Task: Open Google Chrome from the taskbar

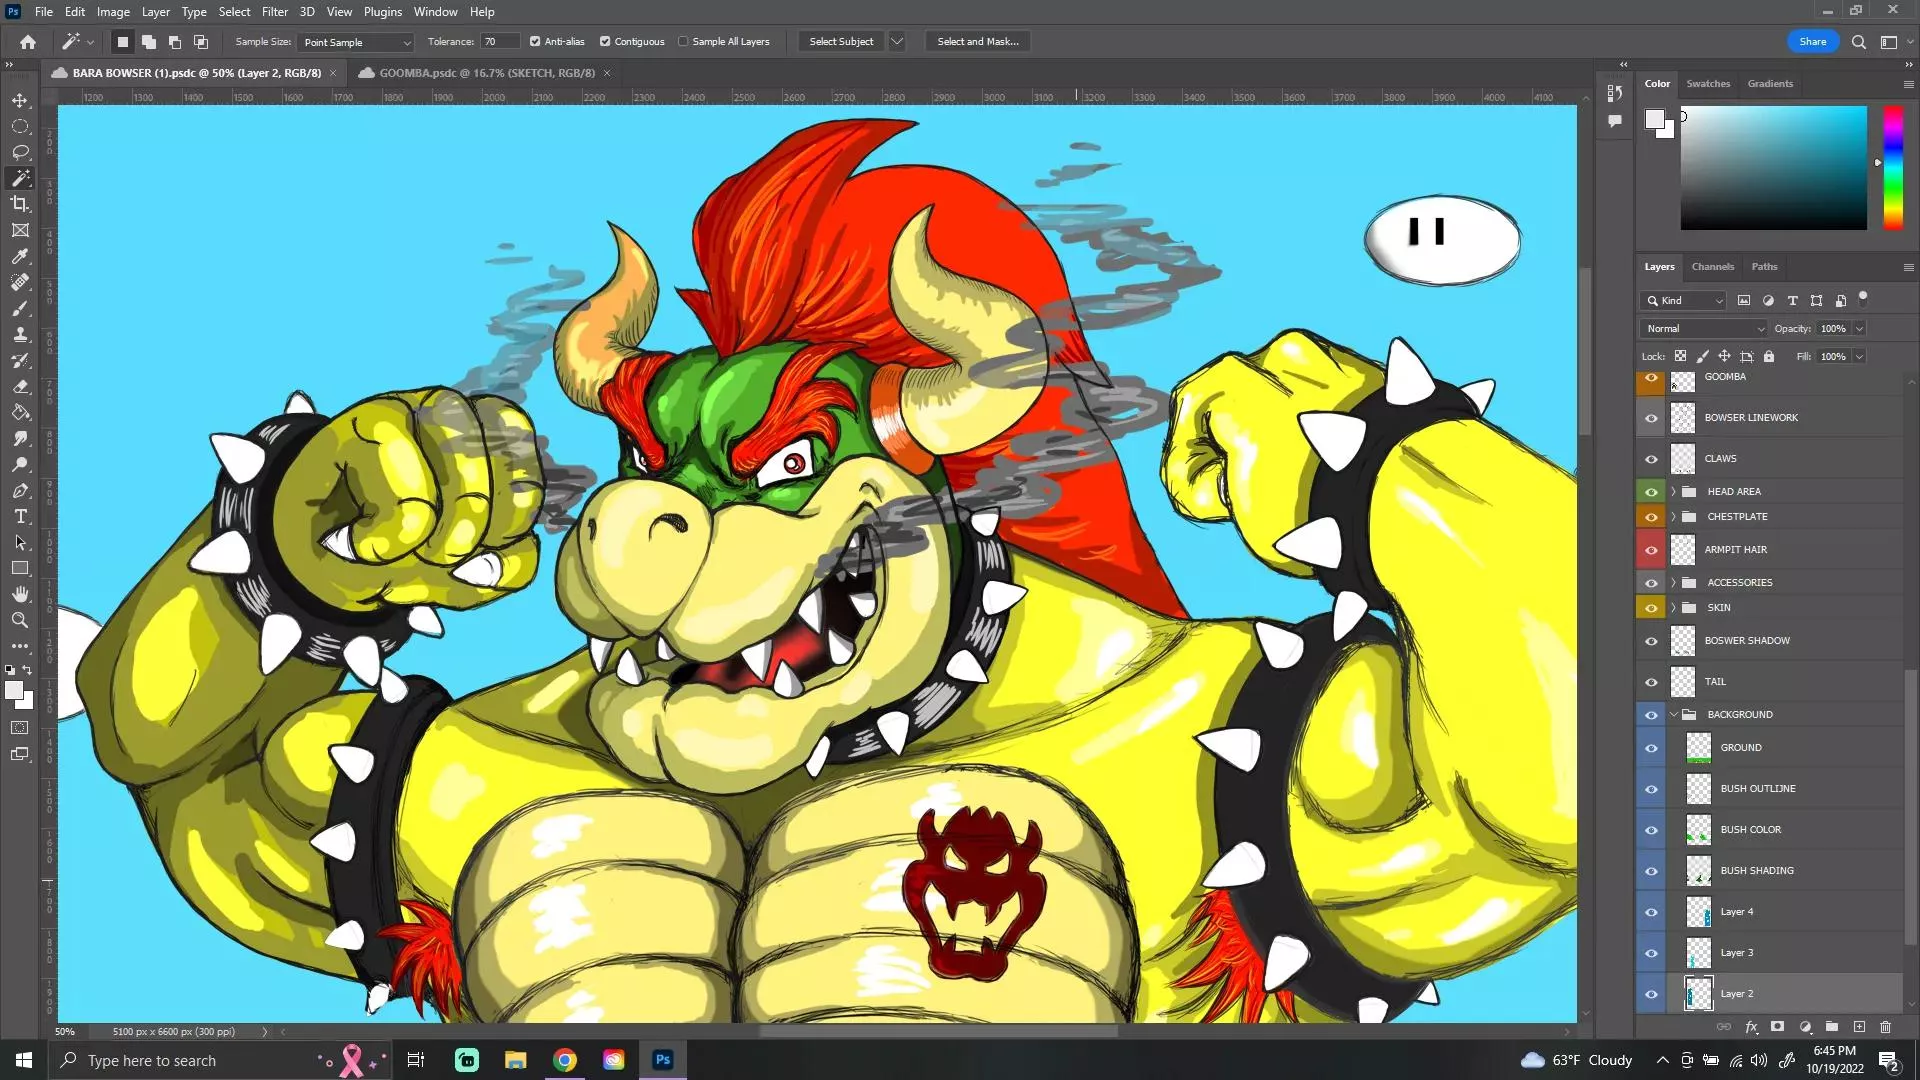Action: 564,1059
